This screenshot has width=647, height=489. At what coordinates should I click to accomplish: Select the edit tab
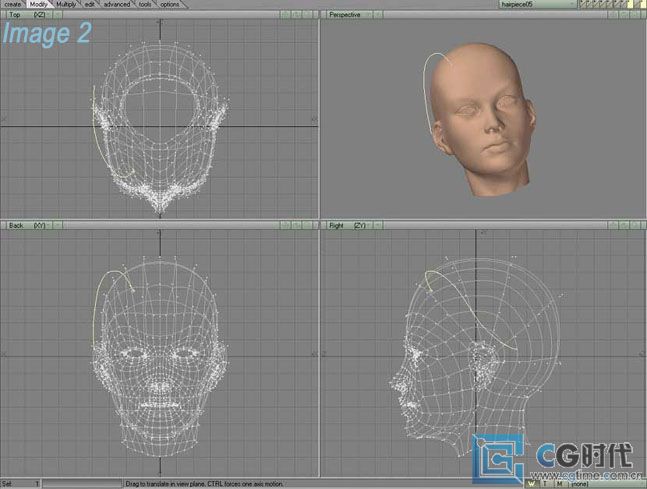tap(90, 4)
